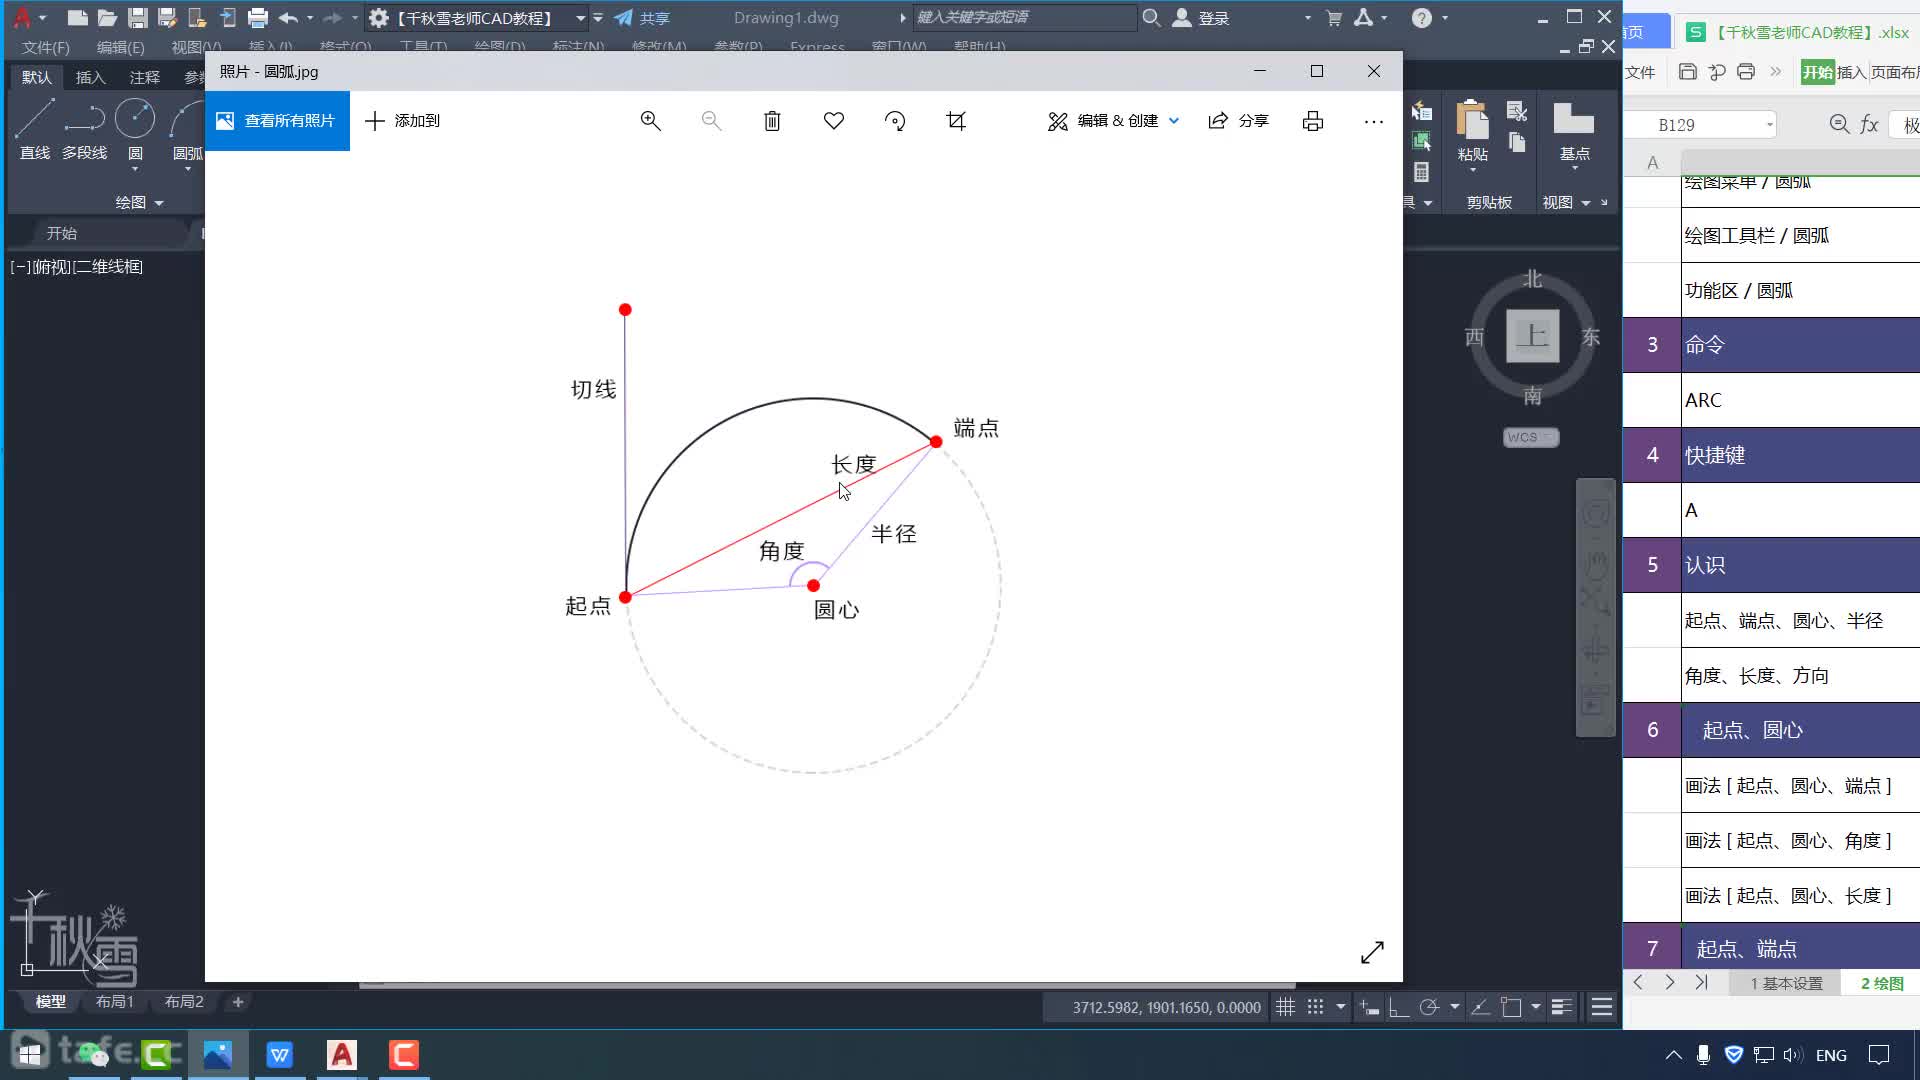The image size is (1920, 1080).
Task: Open the crop tool in Photos
Action: coord(956,121)
